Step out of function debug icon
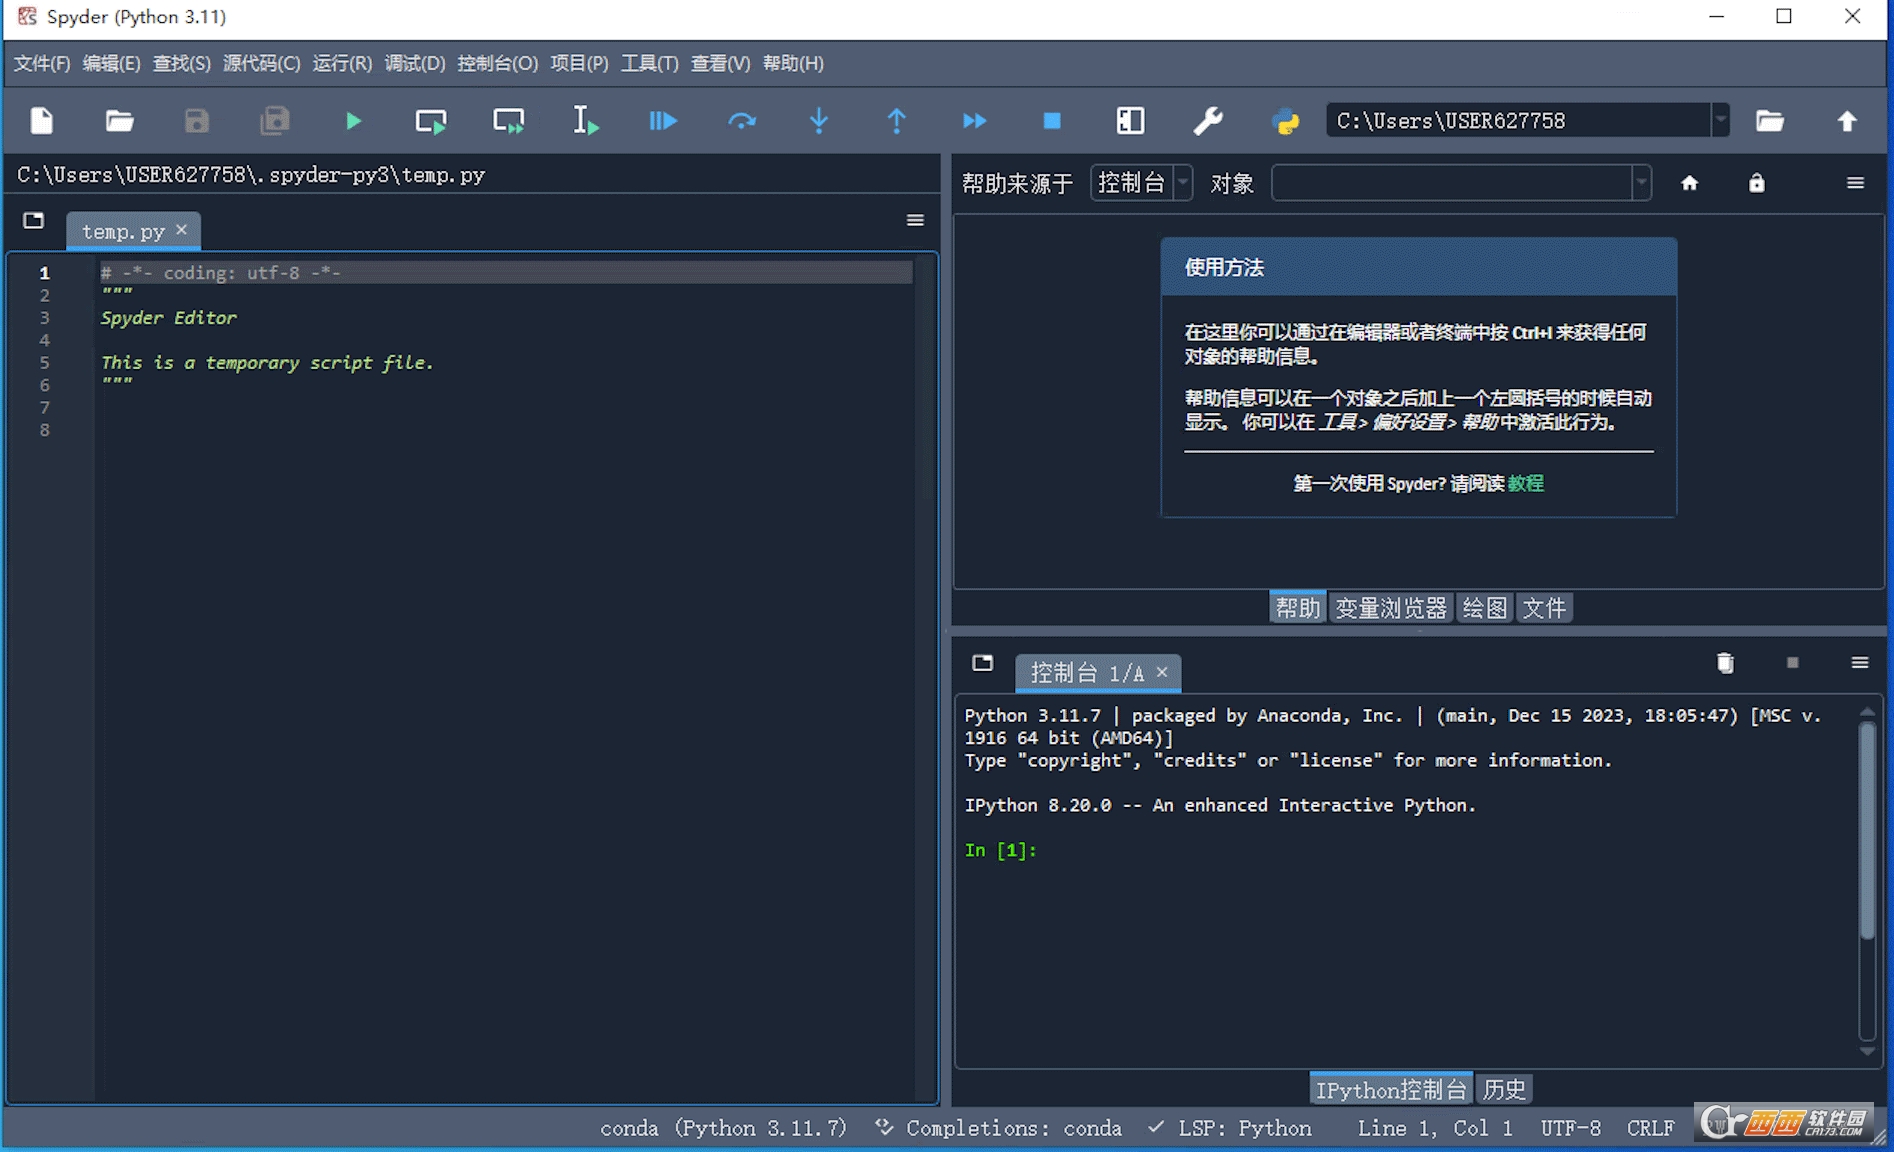The image size is (1894, 1152). point(897,121)
